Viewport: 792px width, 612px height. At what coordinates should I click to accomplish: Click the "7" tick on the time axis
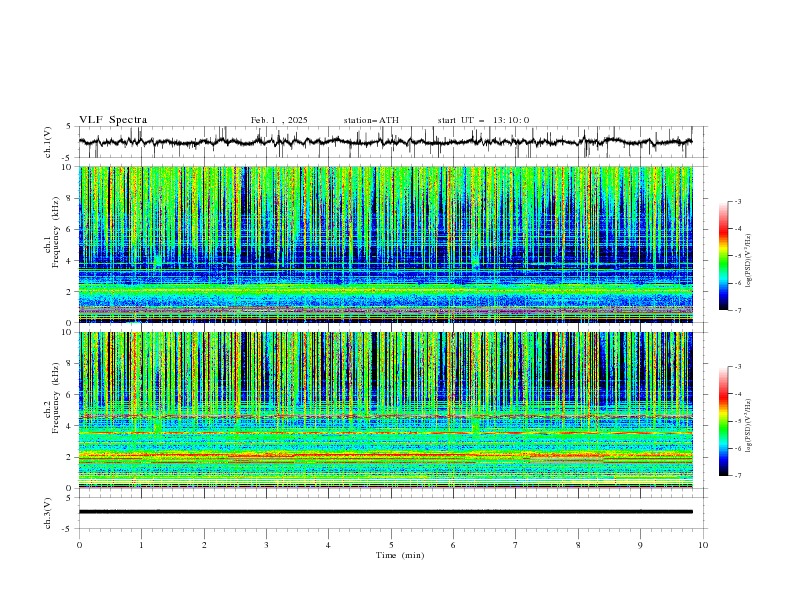coord(516,545)
